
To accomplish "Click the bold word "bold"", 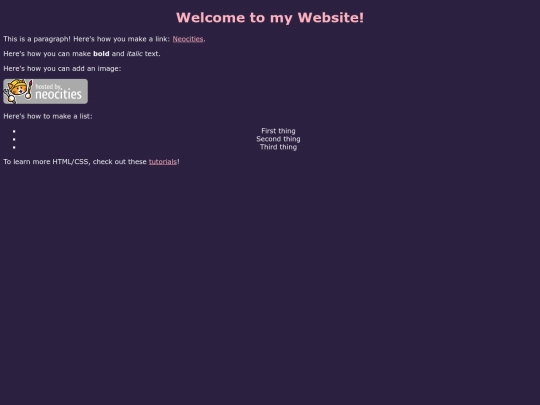I will (101, 54).
